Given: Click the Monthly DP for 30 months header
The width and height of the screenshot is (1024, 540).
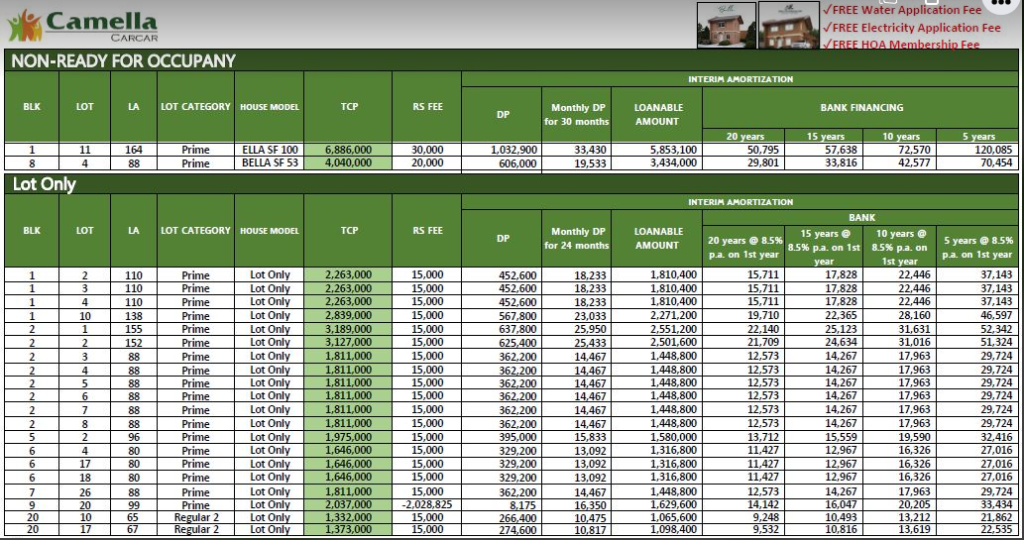Looking at the screenshot, I should pyautogui.click(x=576, y=114).
